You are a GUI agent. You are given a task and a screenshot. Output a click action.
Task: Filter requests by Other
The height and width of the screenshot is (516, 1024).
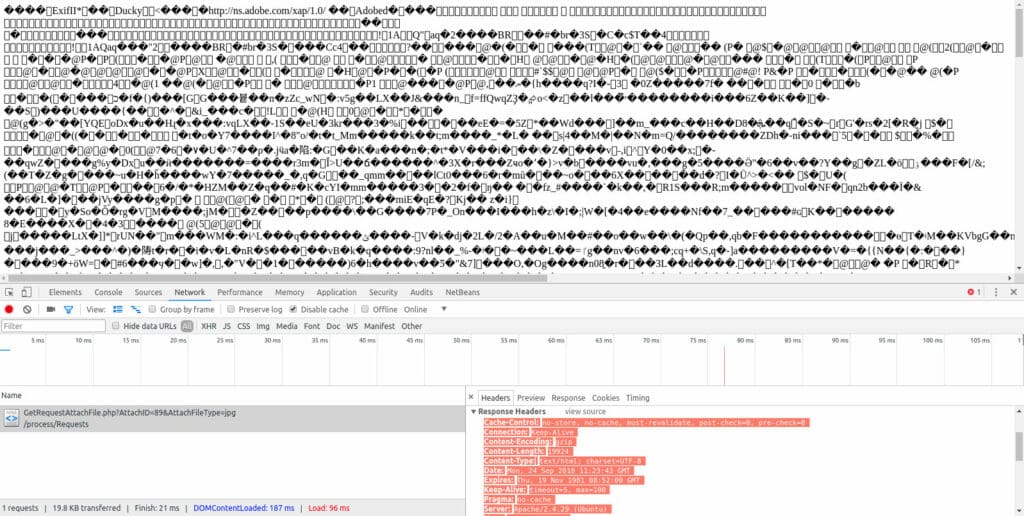point(411,326)
